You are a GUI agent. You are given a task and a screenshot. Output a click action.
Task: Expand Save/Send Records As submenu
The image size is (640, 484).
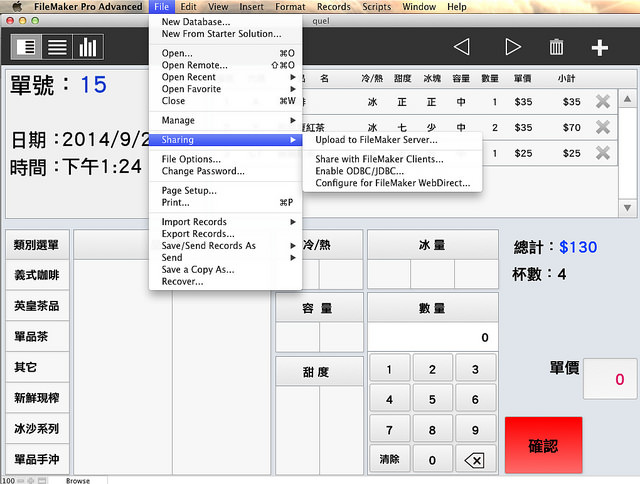coord(225,245)
